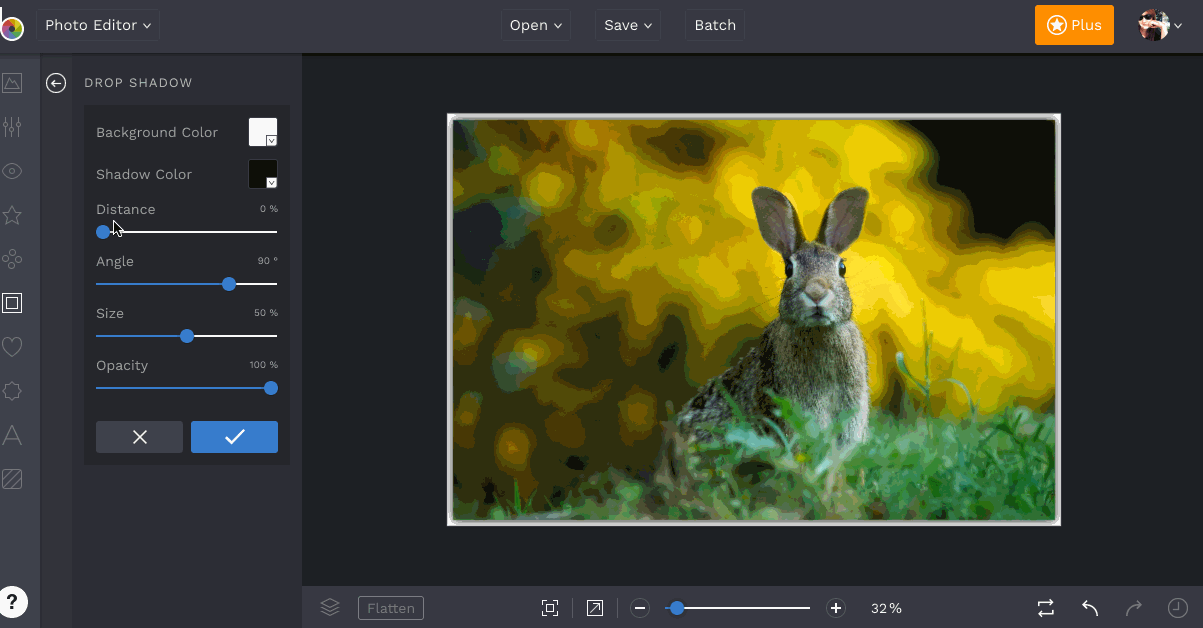Undo the last action
Image resolution: width=1203 pixels, height=628 pixels.
(1090, 608)
